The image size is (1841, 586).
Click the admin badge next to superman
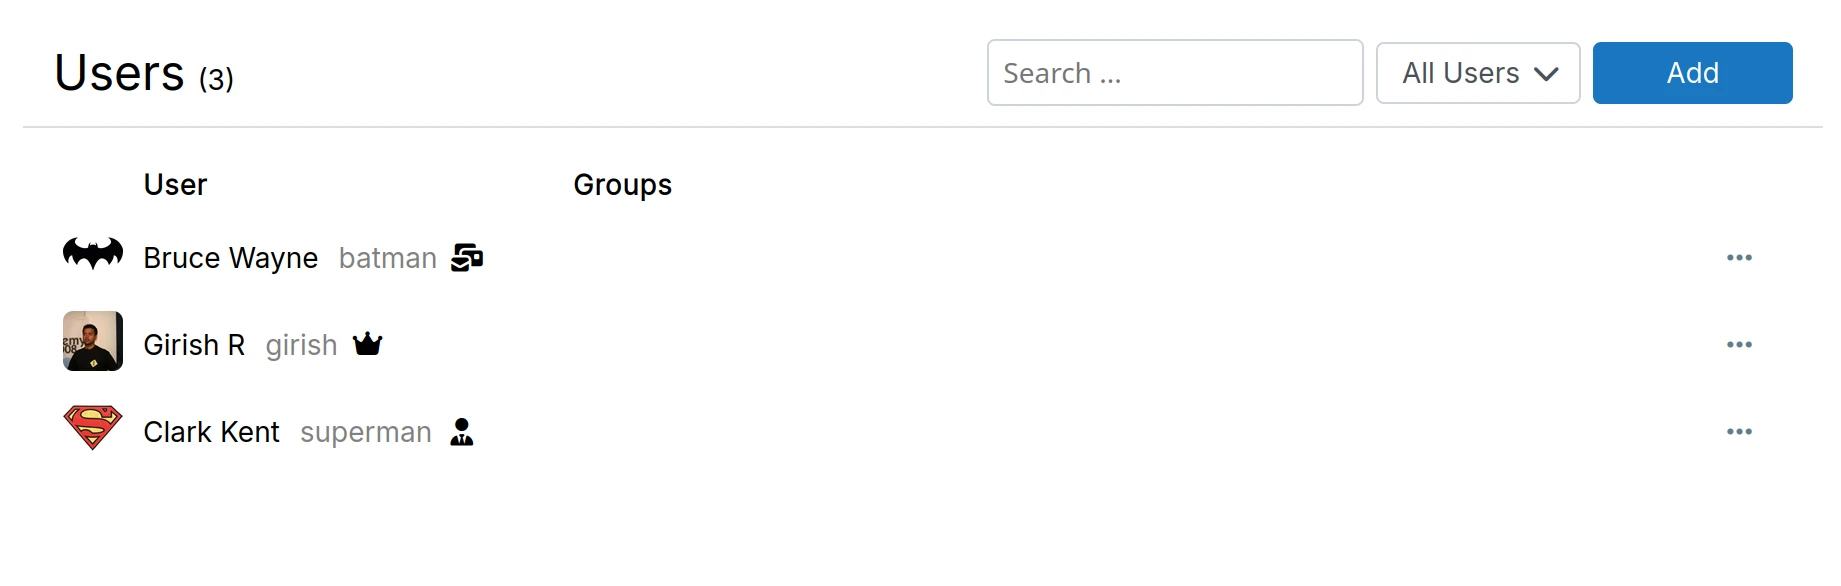(461, 432)
